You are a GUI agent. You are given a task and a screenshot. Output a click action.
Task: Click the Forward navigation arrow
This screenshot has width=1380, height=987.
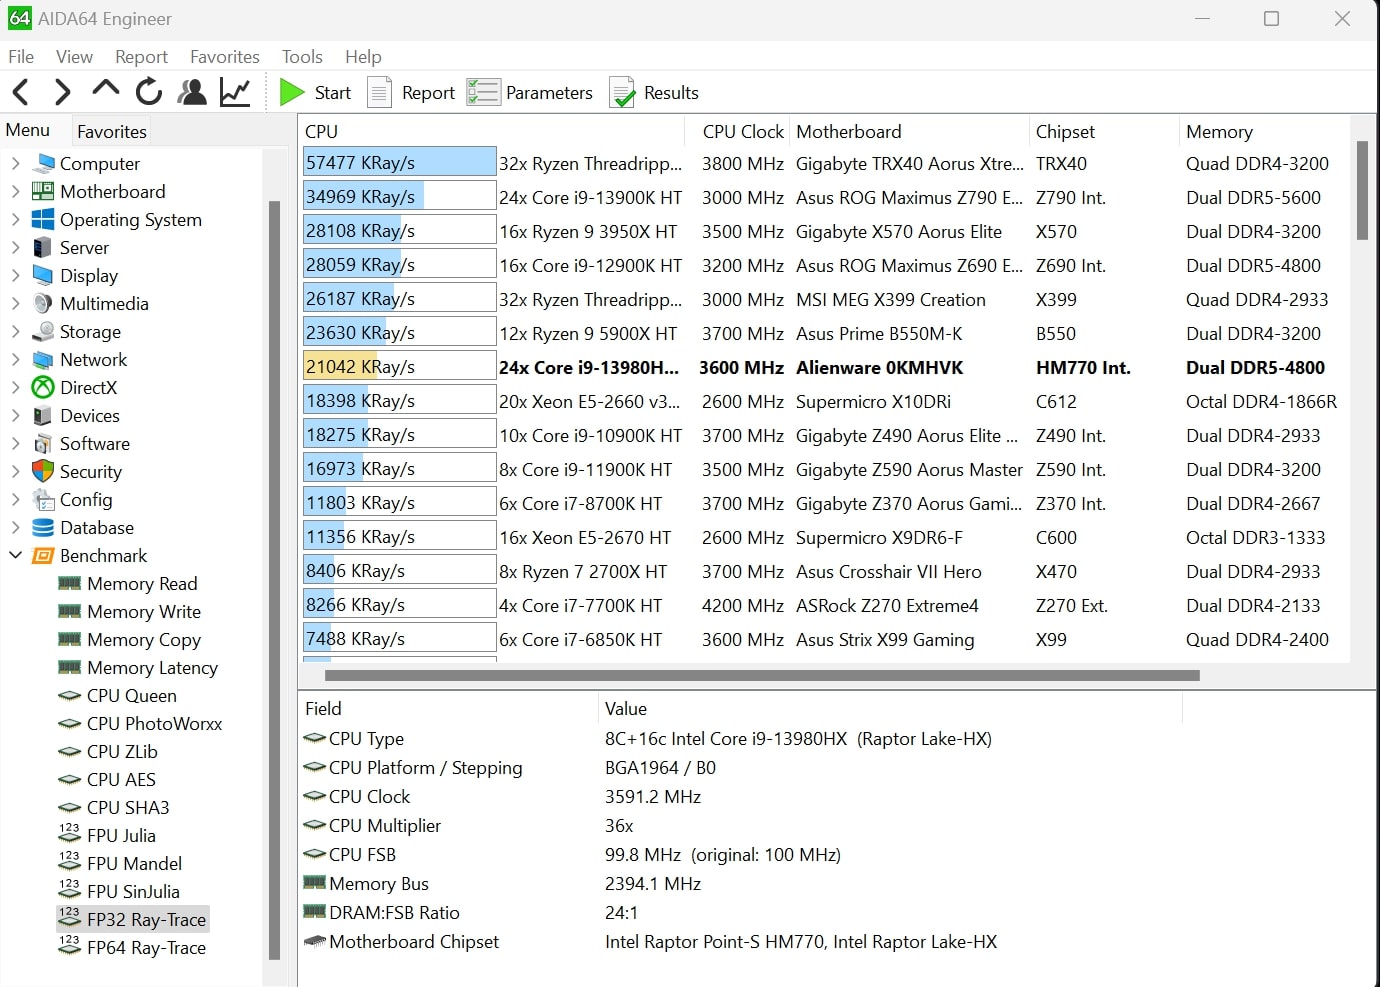(x=62, y=93)
